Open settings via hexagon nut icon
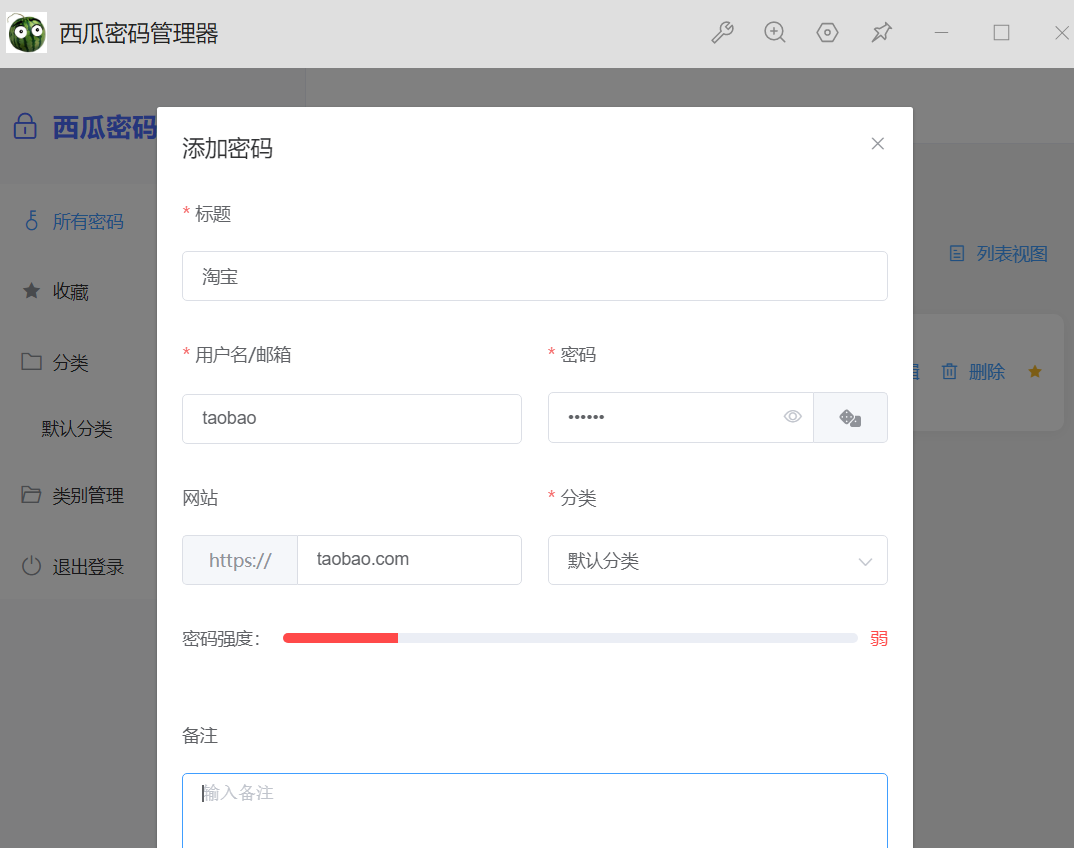 coord(827,32)
